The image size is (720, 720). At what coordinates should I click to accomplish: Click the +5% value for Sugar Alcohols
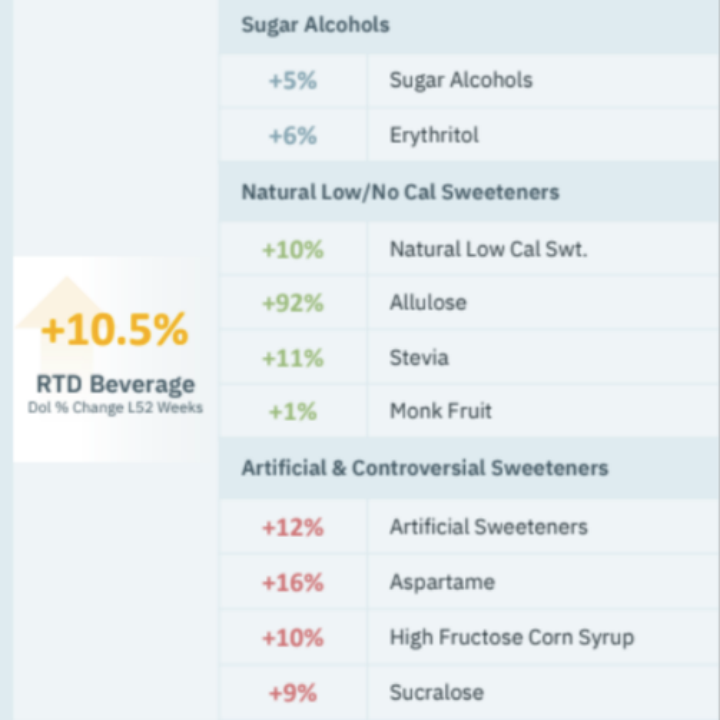[x=292, y=81]
